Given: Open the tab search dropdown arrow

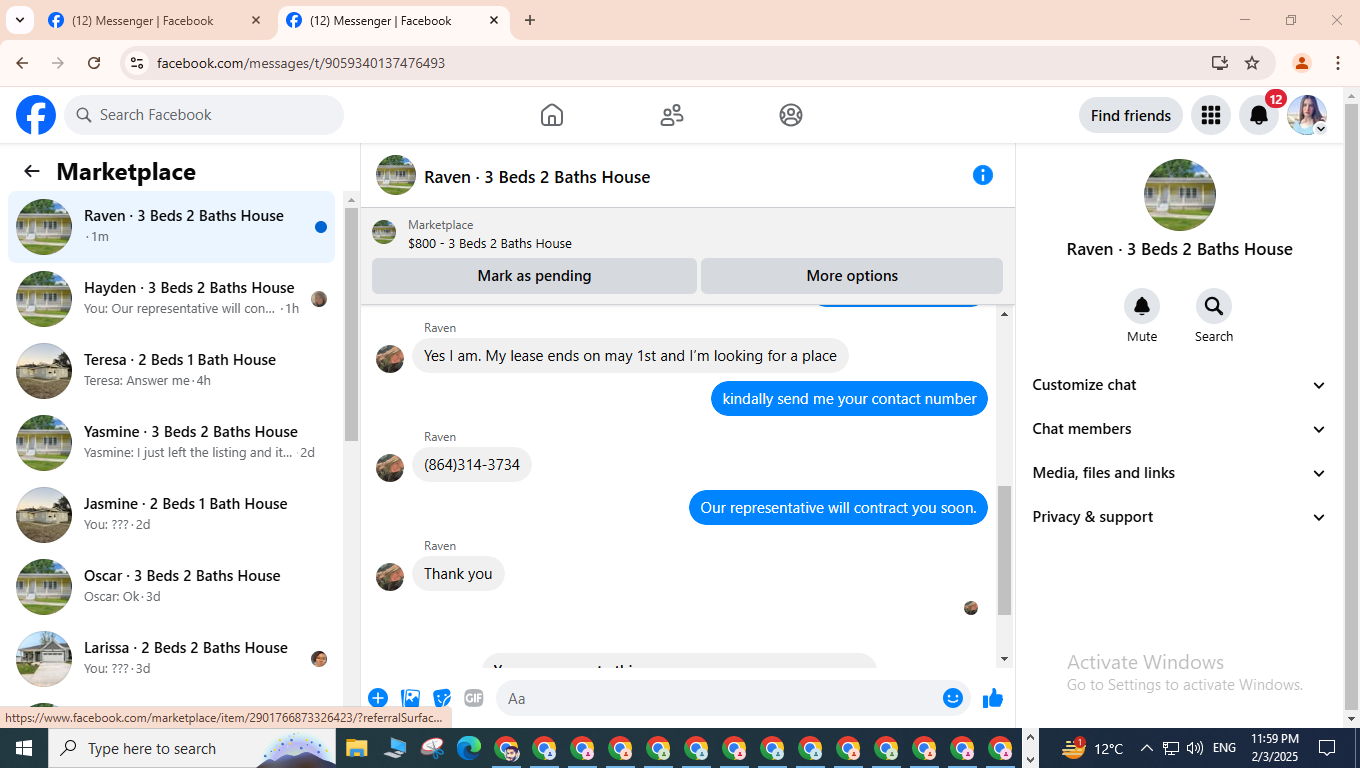Looking at the screenshot, I should point(19,20).
